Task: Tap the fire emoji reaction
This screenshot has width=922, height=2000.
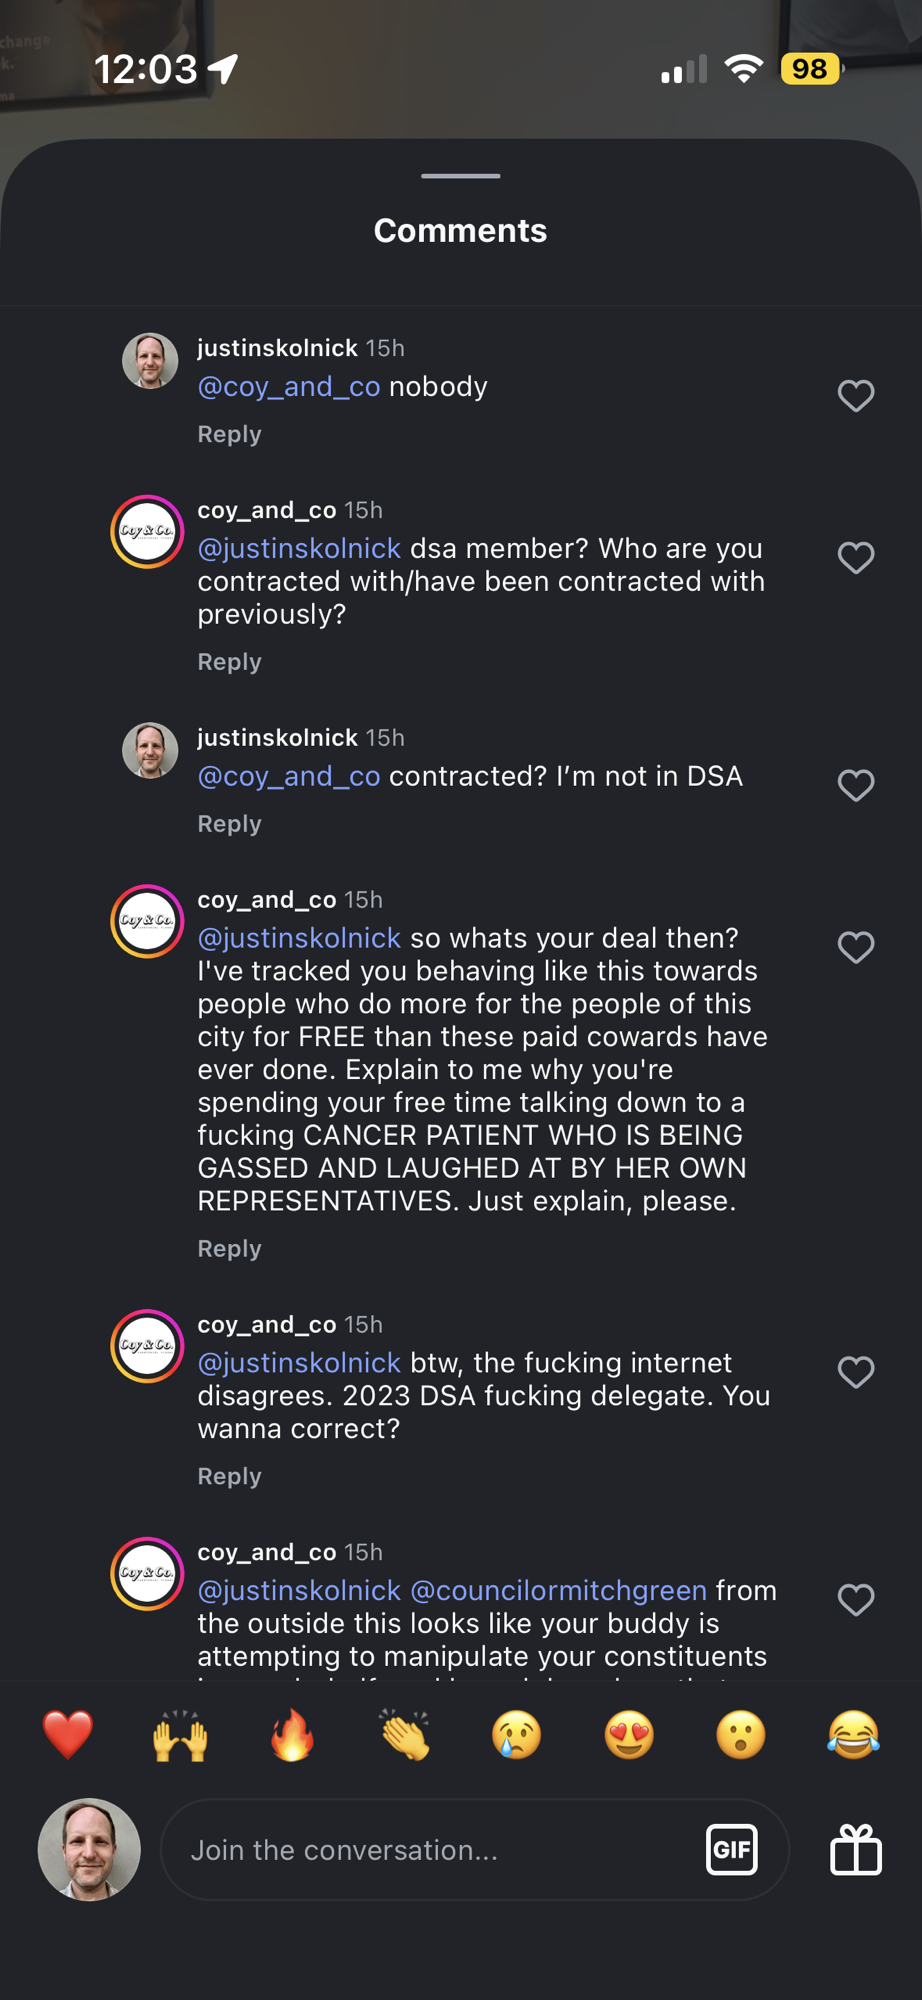Action: (x=292, y=1734)
